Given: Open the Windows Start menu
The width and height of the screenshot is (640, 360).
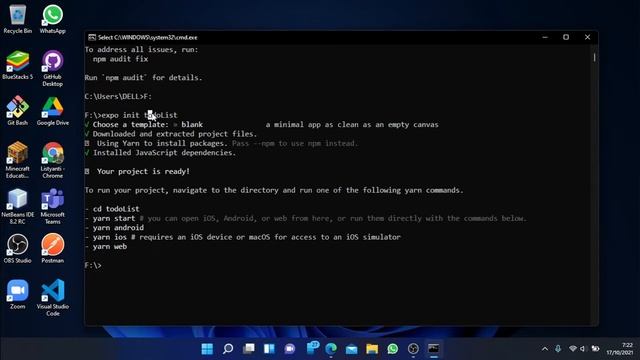Looking at the screenshot, I should [207, 349].
